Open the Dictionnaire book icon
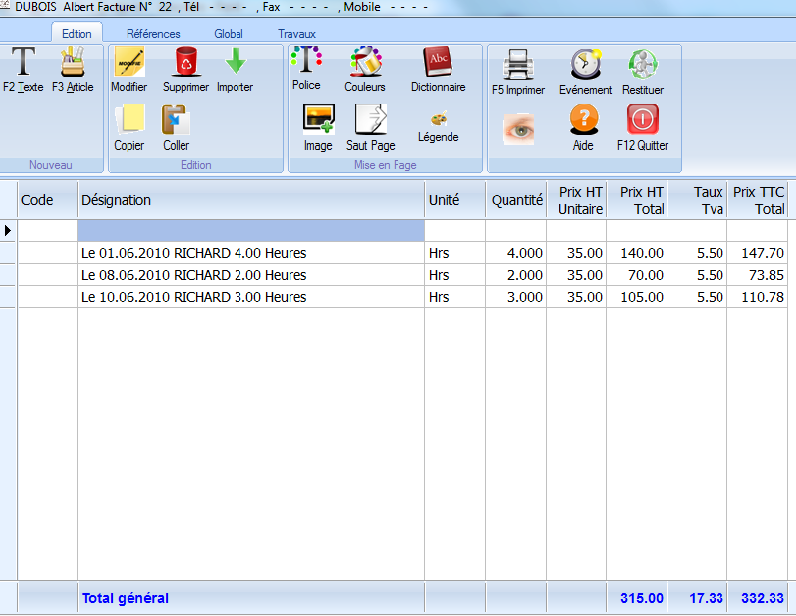The width and height of the screenshot is (796, 616). 438,64
